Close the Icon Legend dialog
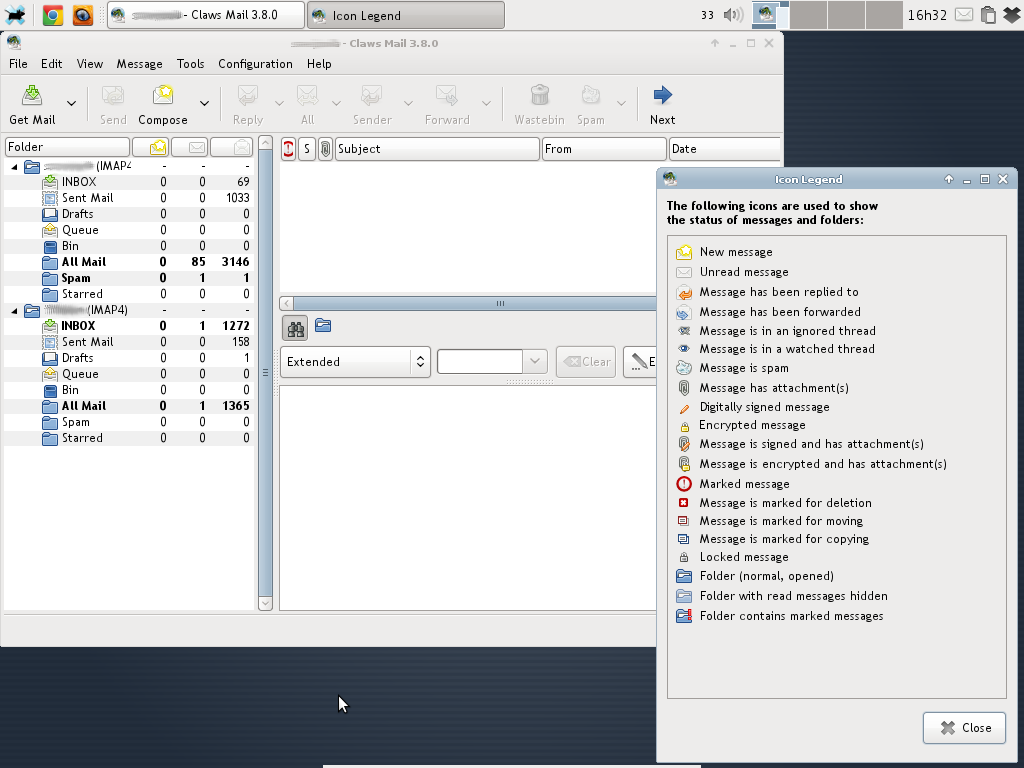 coord(964,728)
